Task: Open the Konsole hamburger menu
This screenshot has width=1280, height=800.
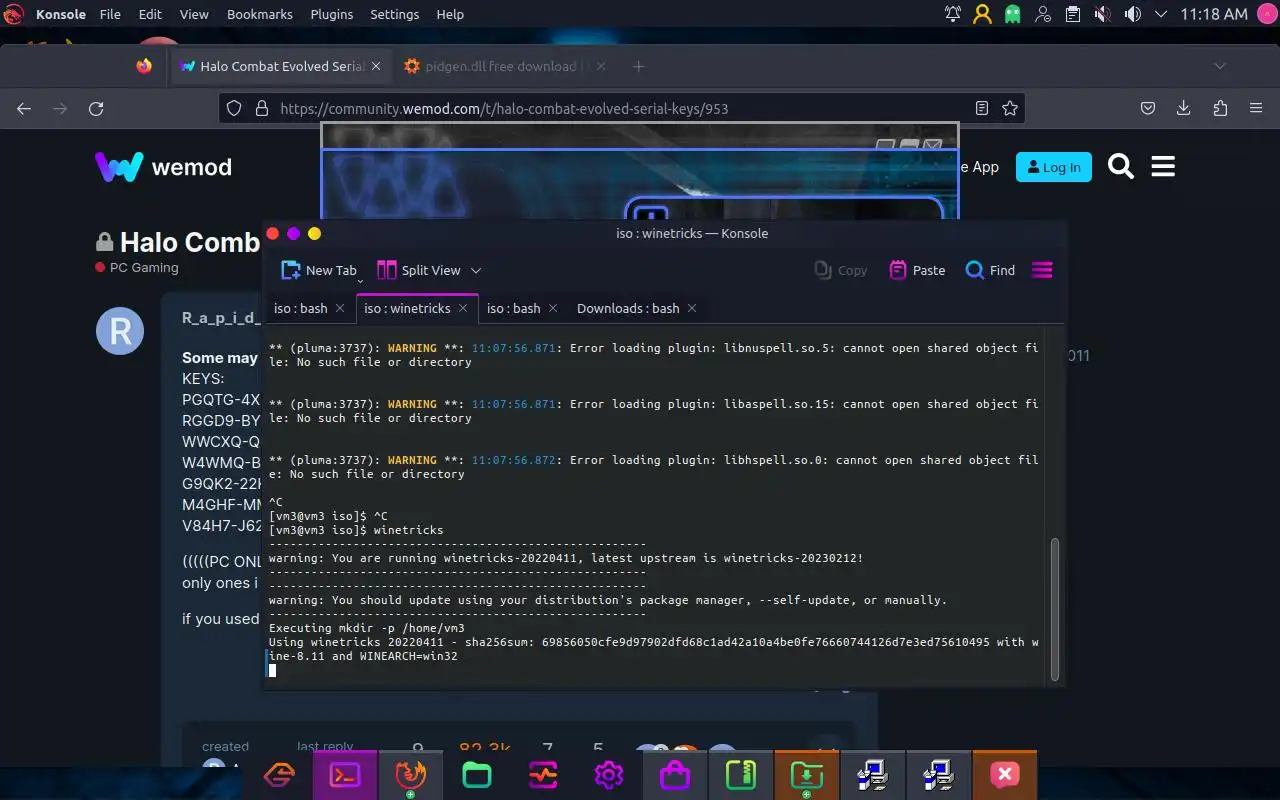Action: tap(1042, 270)
